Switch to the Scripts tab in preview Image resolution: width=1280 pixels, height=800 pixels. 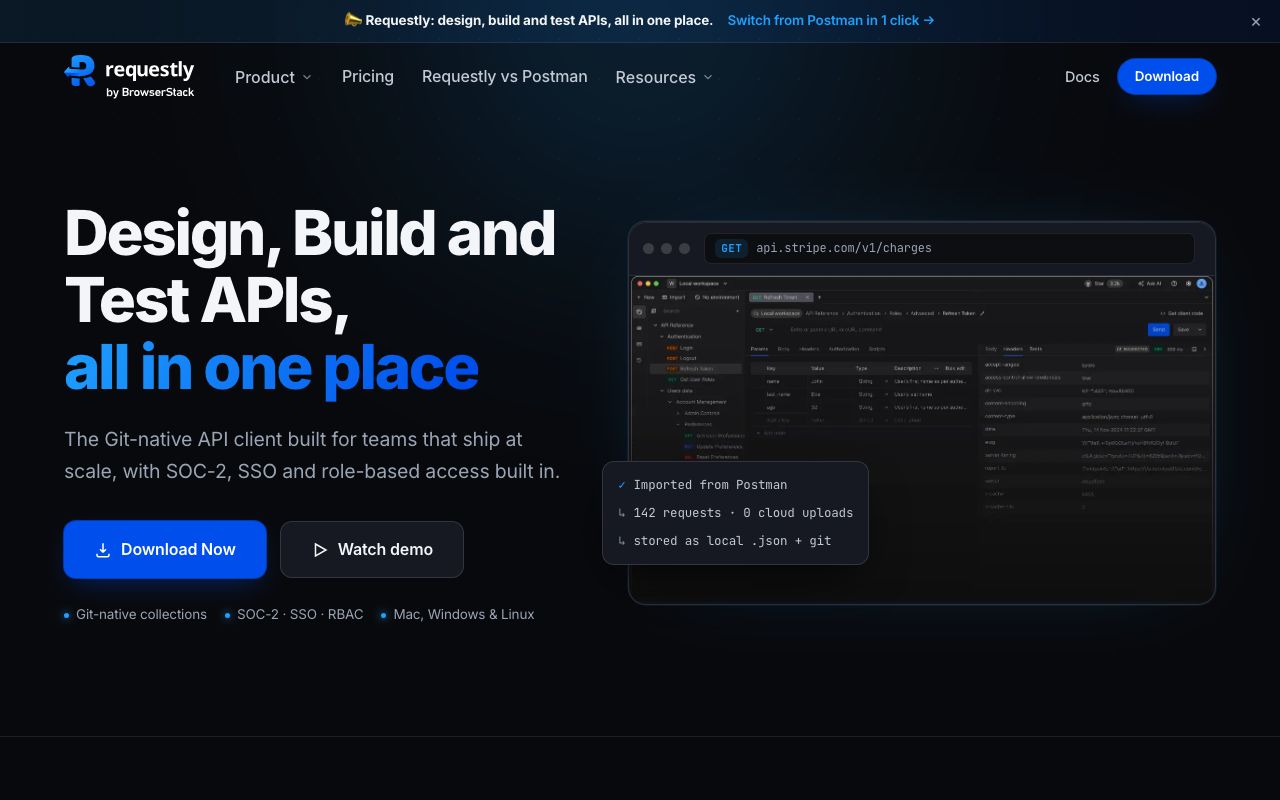point(877,349)
